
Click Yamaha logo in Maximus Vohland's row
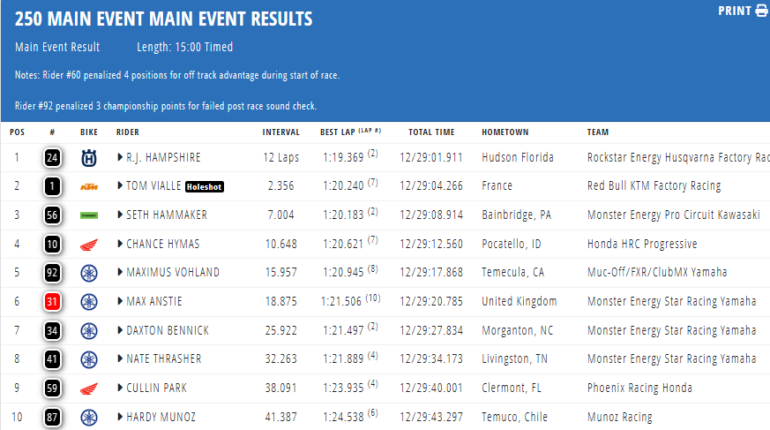click(90, 272)
